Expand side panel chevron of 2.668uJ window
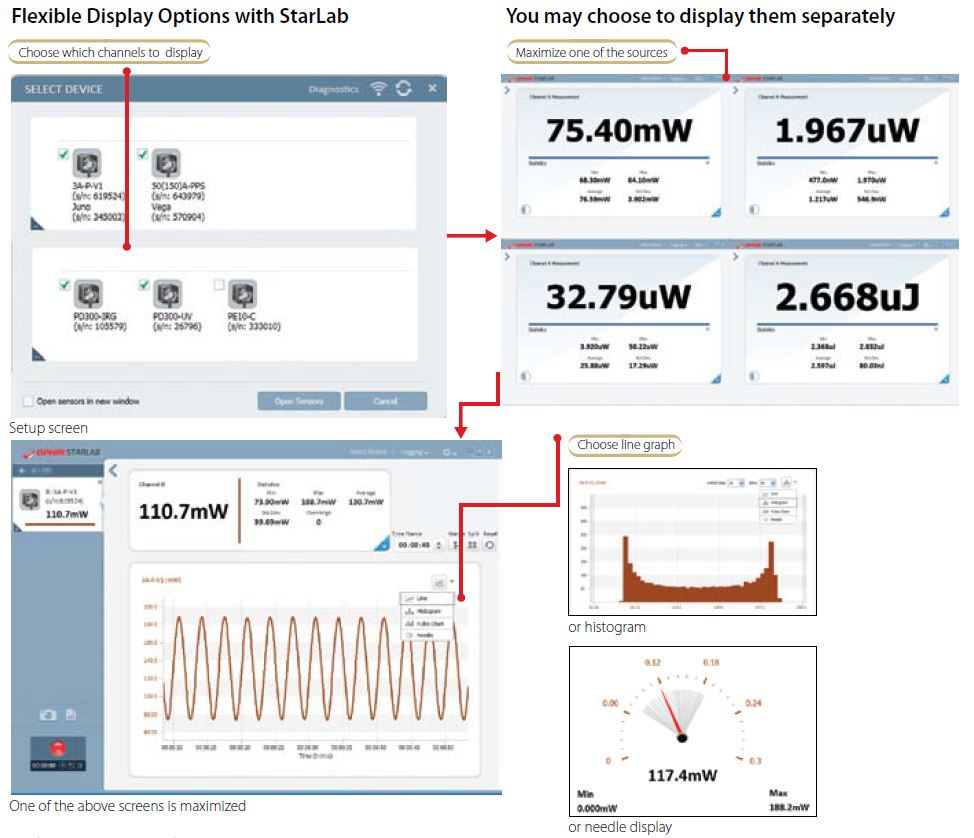Screen dimensions: 974x838 [x=735, y=257]
